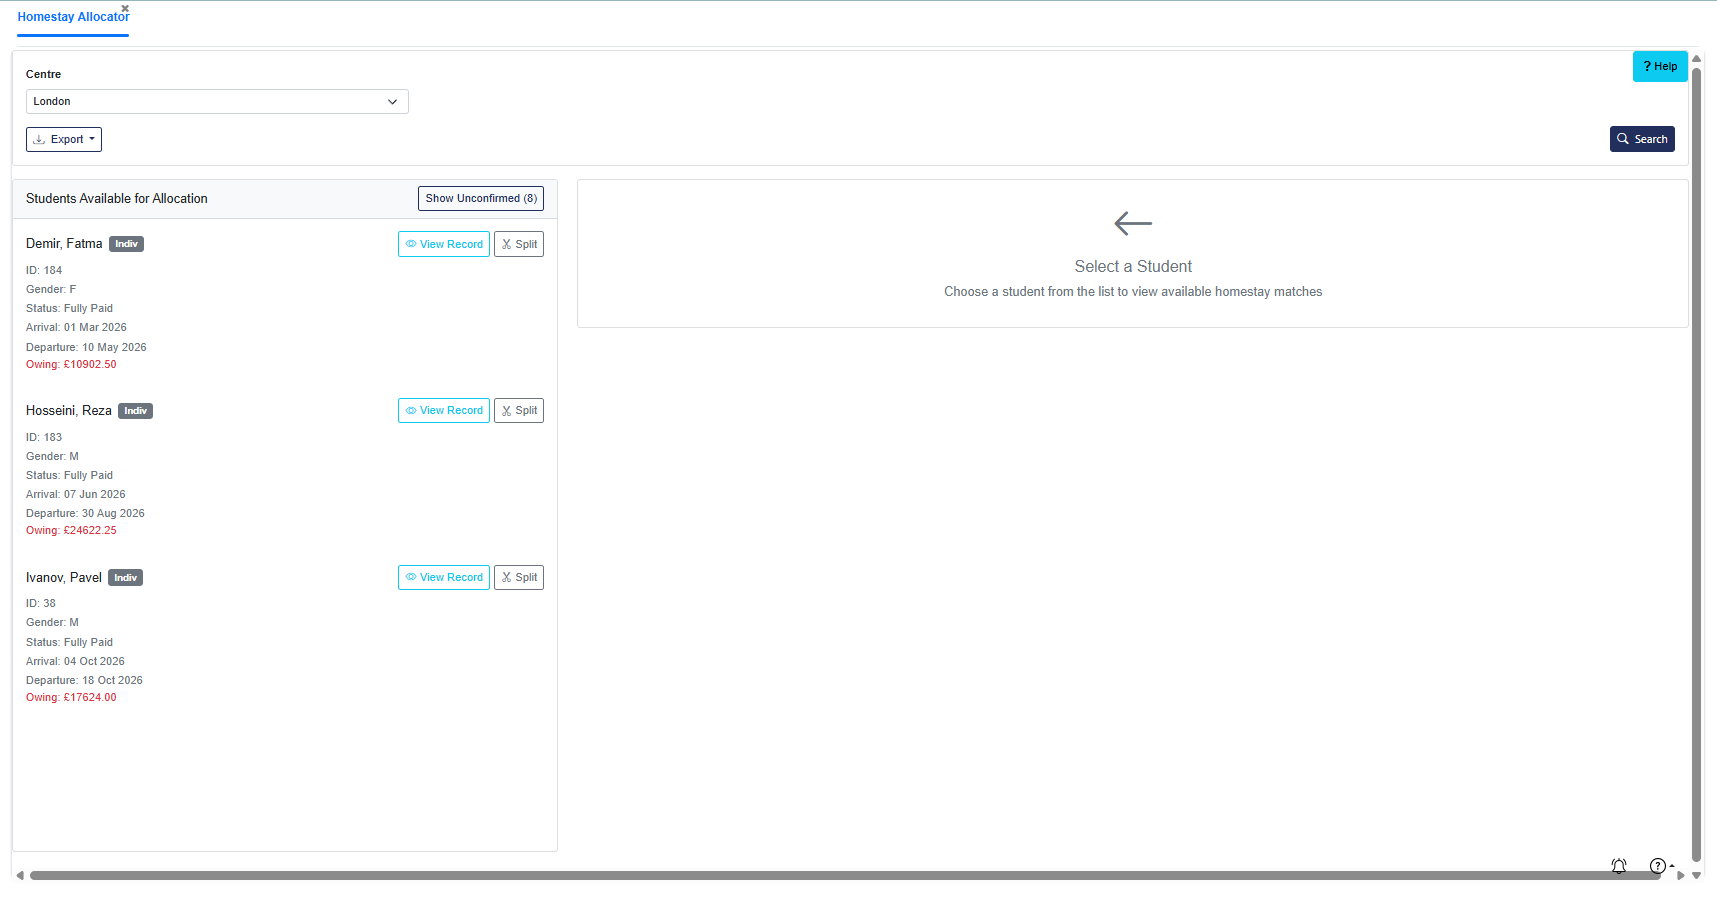View record for Ivanov, Pavel
Viewport: 1717px width, 908px height.
[x=444, y=577]
